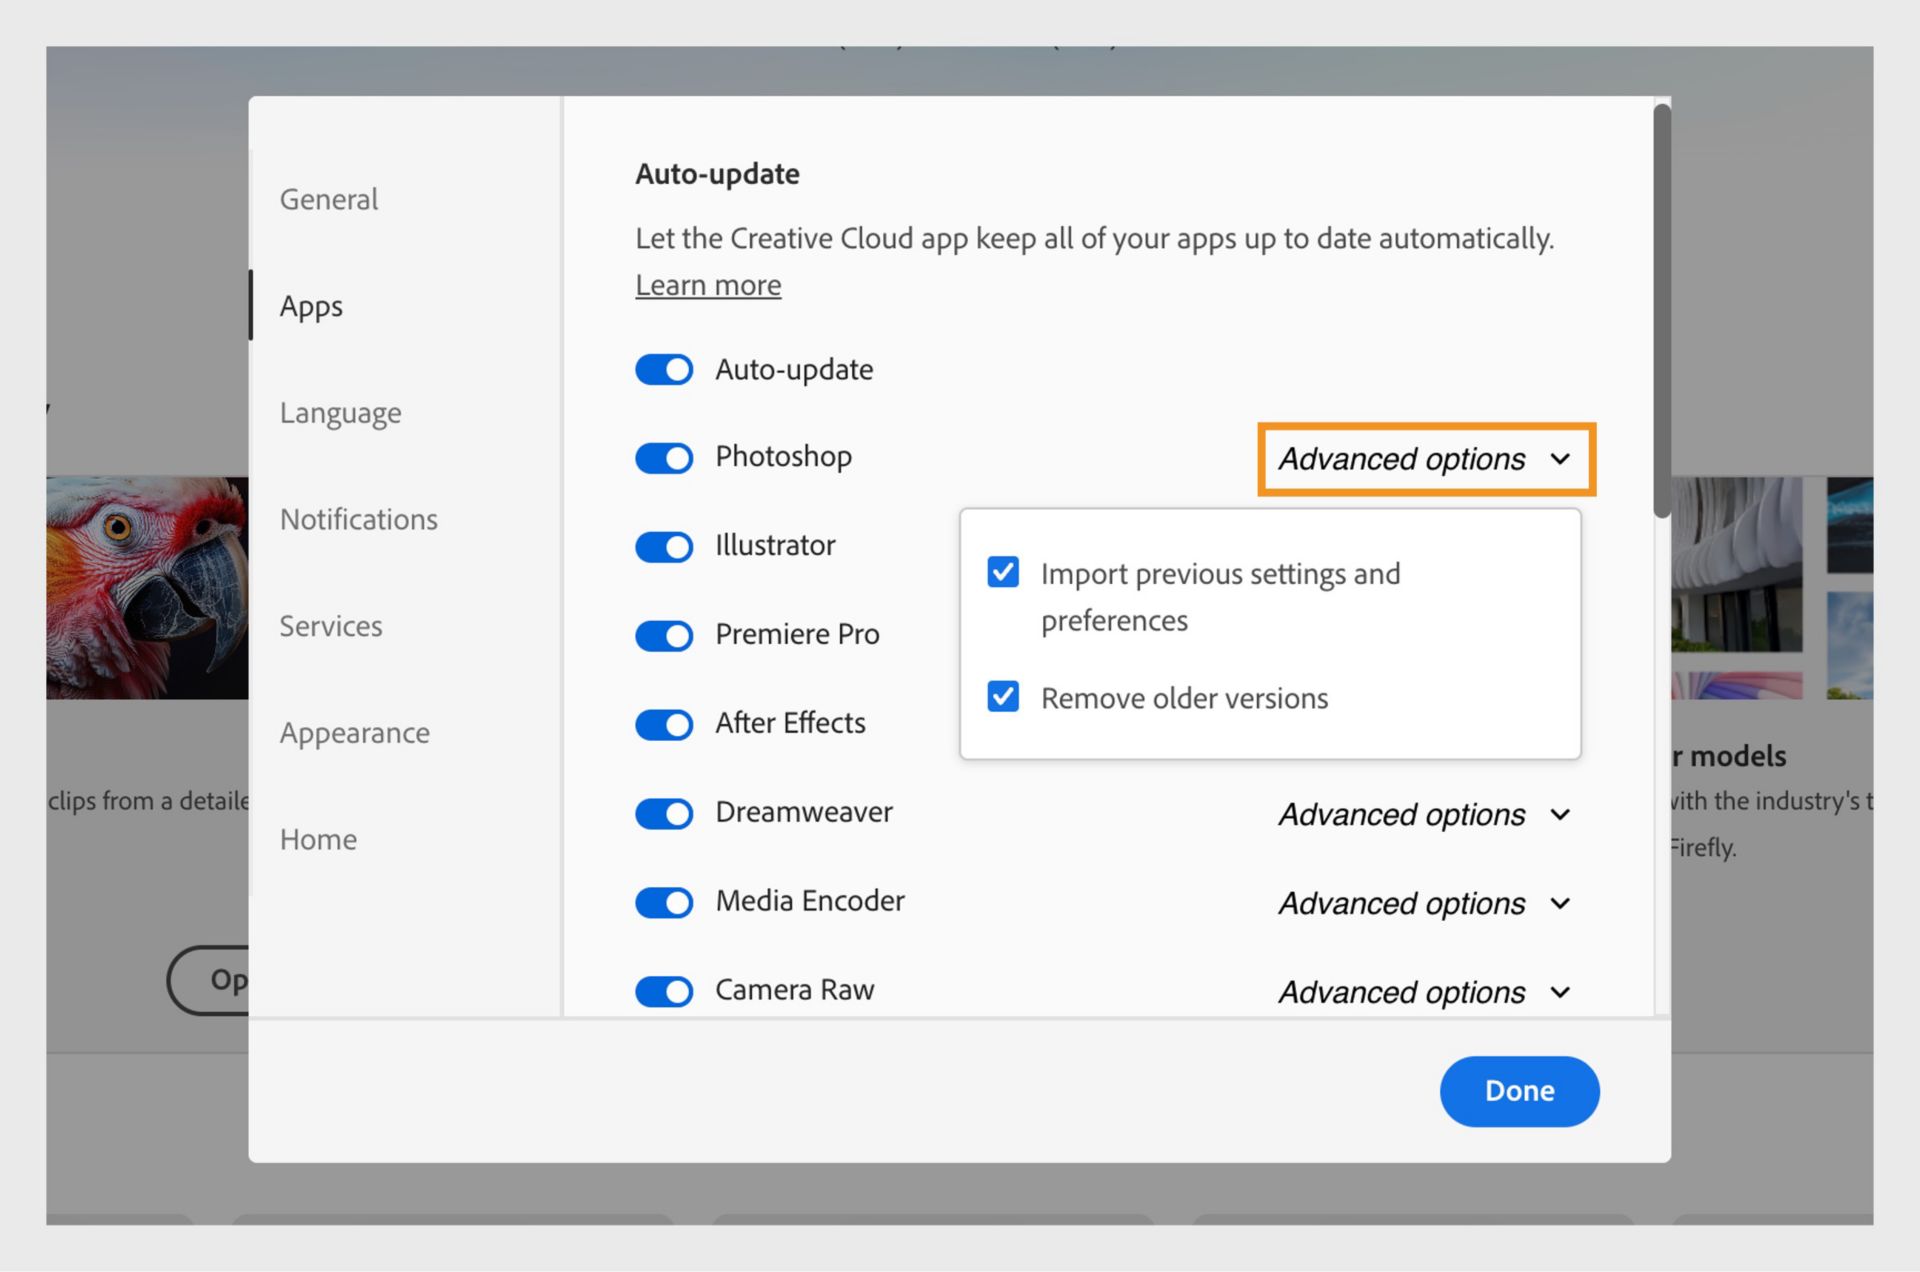This screenshot has height=1272, width=1920.
Task: Click the Done button
Action: pyautogui.click(x=1519, y=1091)
